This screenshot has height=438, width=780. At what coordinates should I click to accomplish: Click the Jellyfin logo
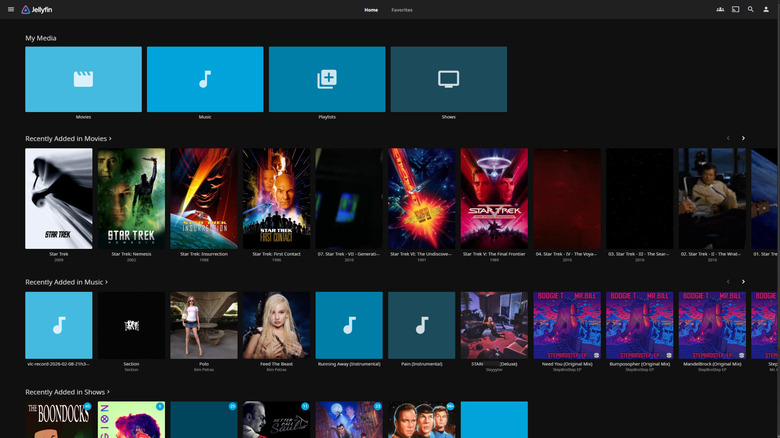click(x=37, y=9)
